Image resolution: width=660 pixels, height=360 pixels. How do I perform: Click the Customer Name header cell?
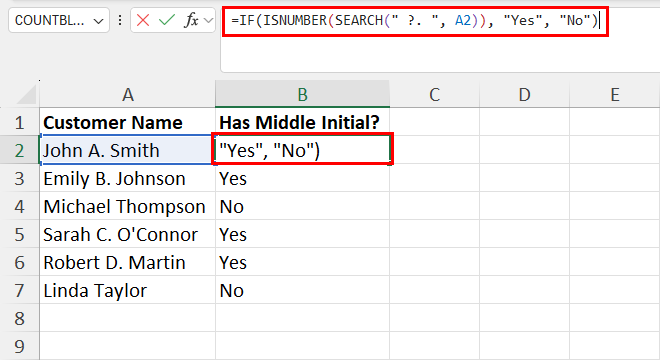(128, 122)
